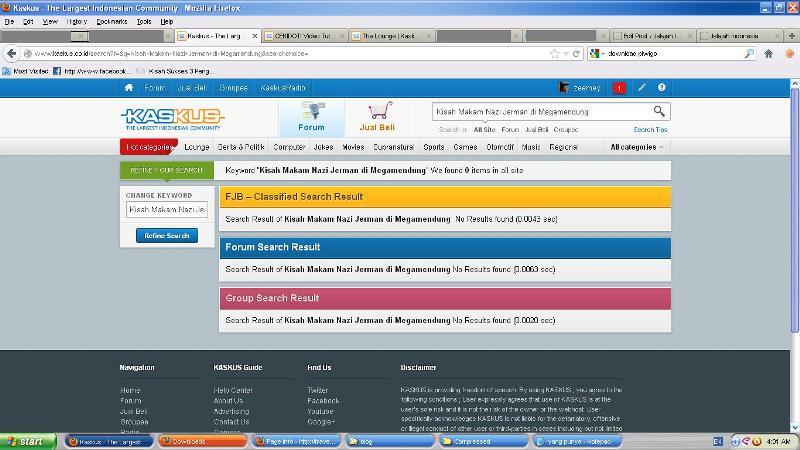The width and height of the screenshot is (800, 450).
Task: Switch to the CEKIDOT Video tab
Action: coord(305,36)
